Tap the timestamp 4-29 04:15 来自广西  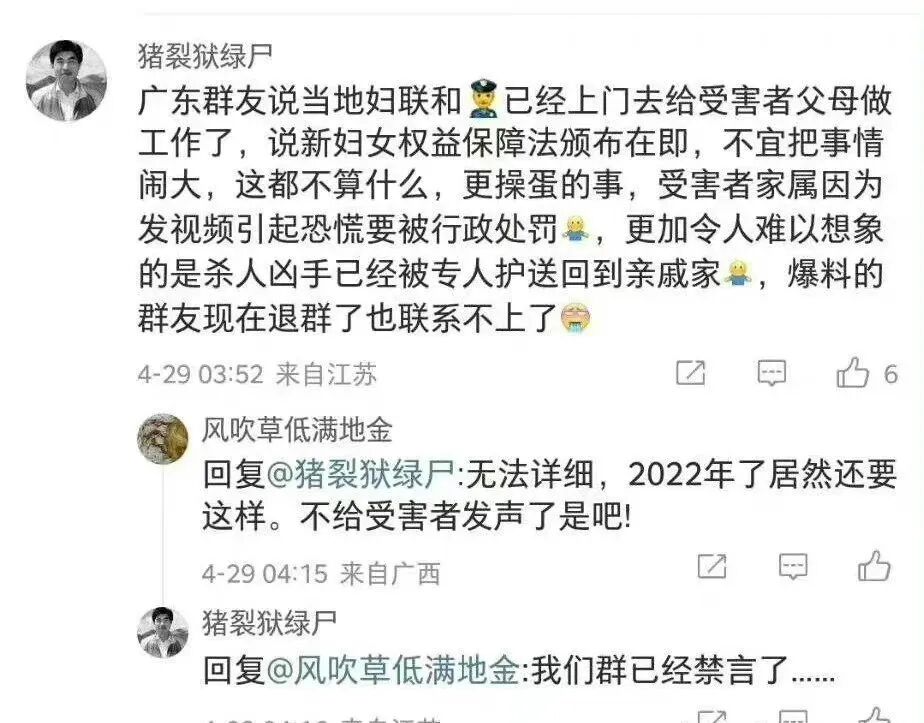click(x=321, y=573)
